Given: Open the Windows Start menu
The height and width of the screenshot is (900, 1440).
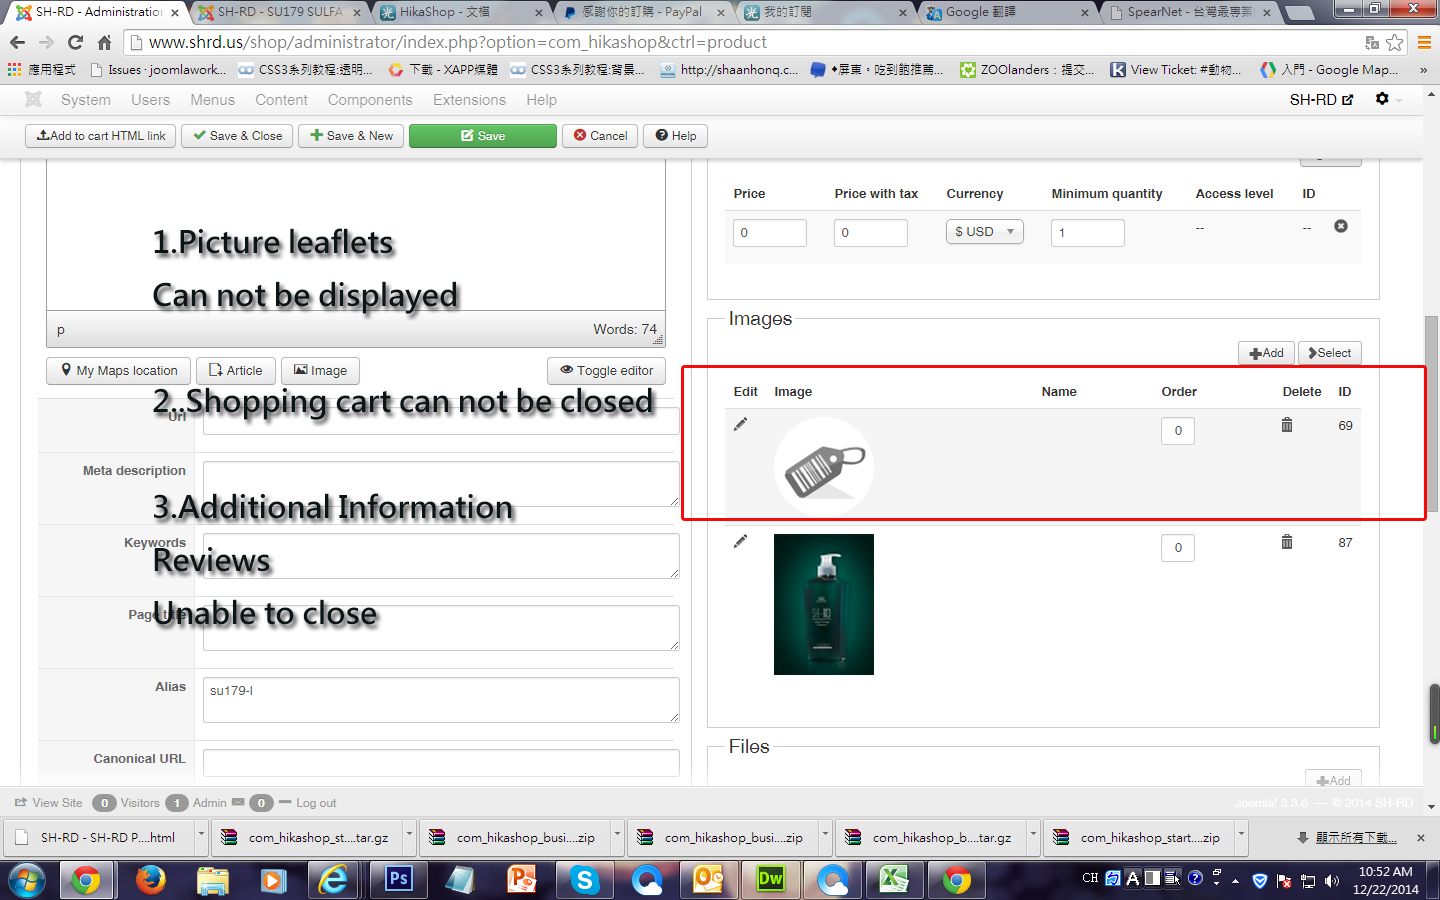Looking at the screenshot, I should point(27,880).
